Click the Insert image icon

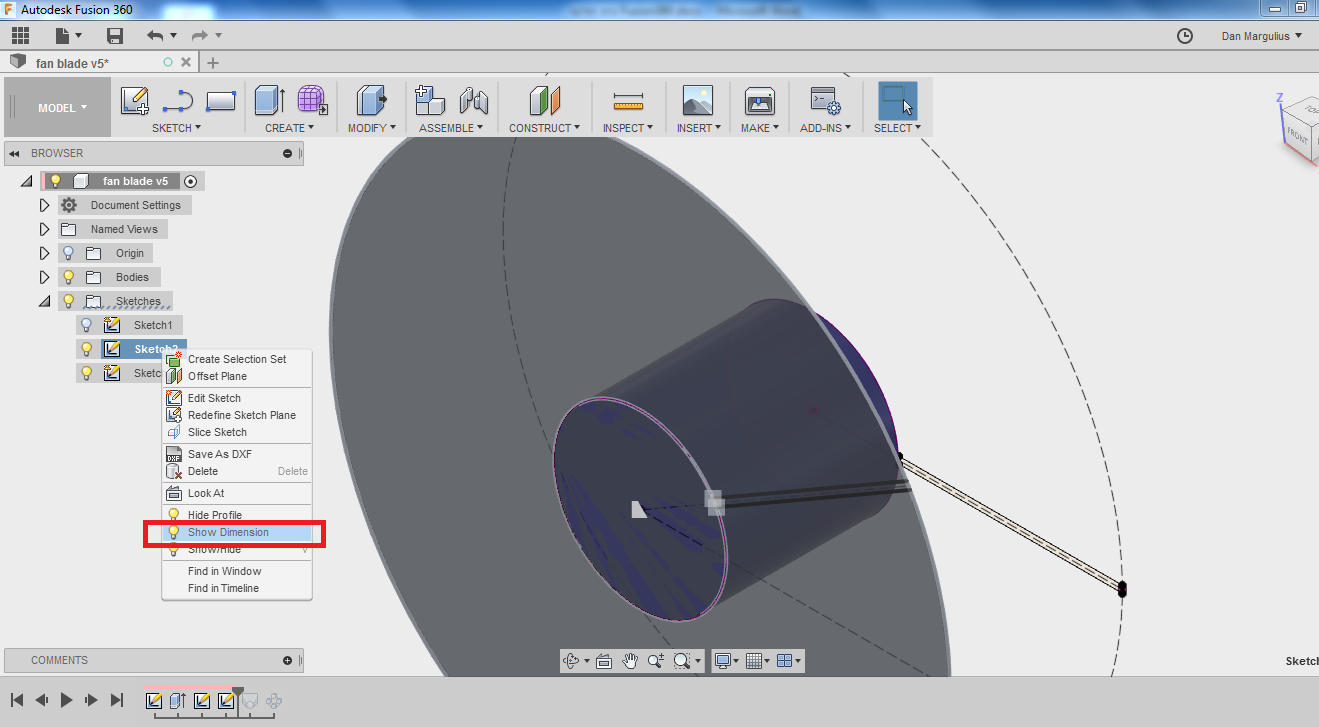(698, 101)
